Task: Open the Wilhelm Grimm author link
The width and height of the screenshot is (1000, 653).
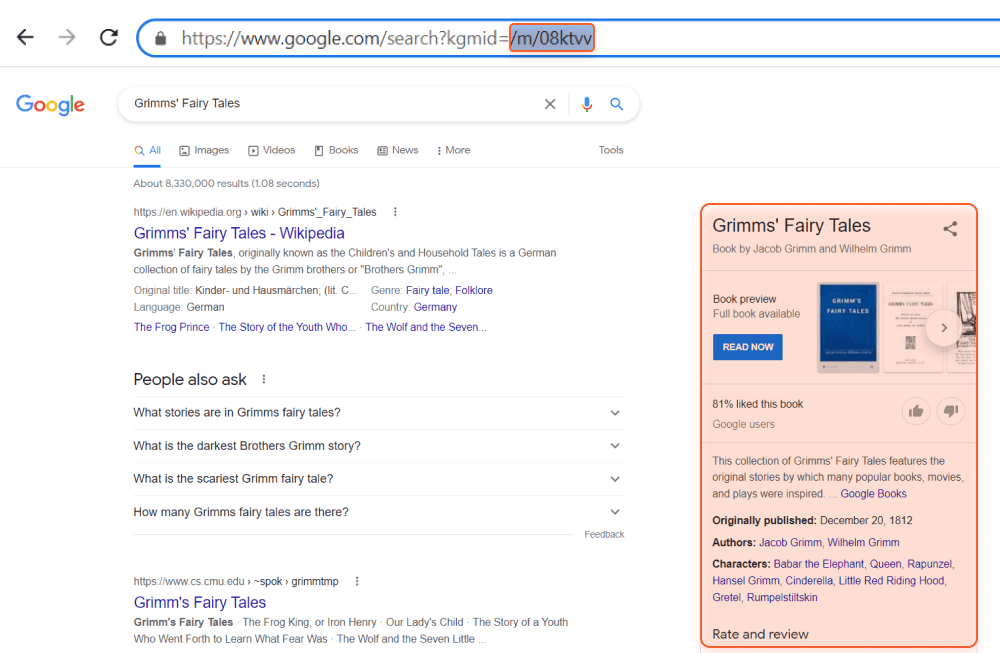Action: (x=864, y=543)
